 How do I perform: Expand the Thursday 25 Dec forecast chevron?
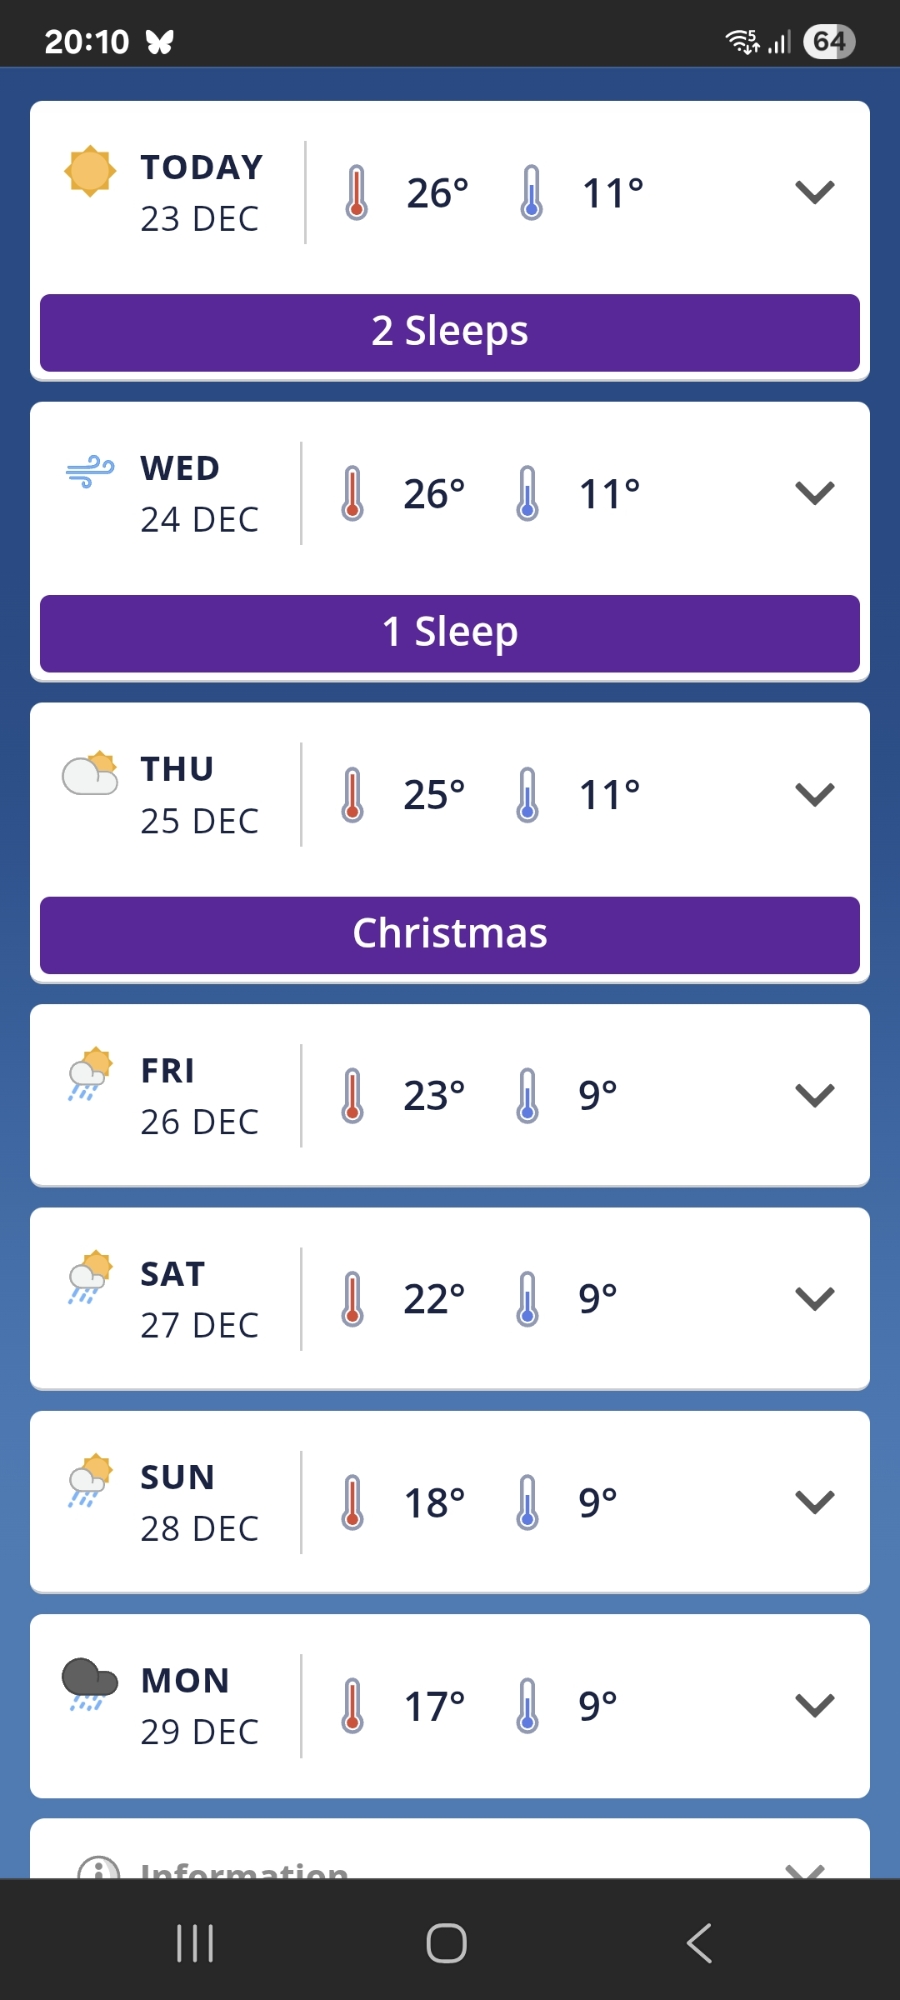(x=814, y=795)
